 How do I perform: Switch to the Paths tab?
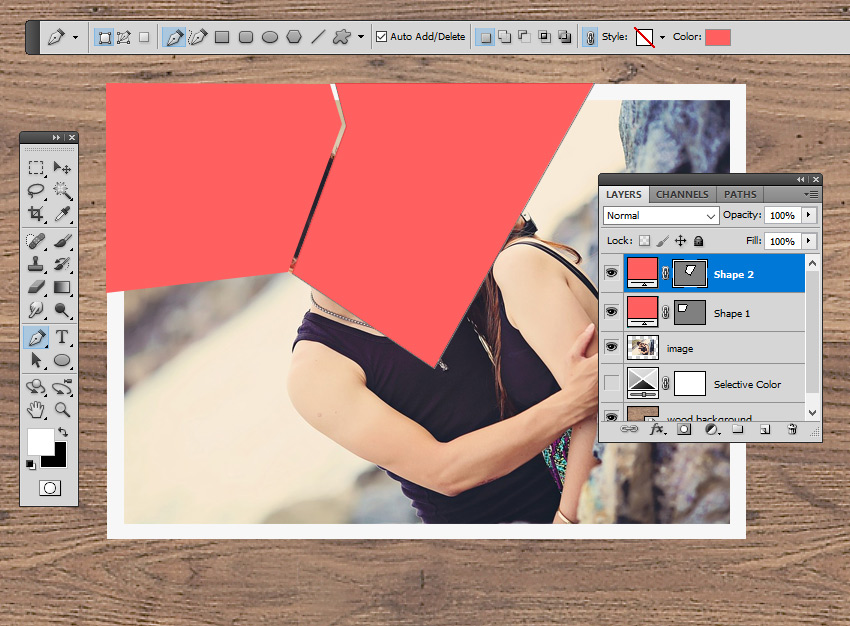point(740,194)
